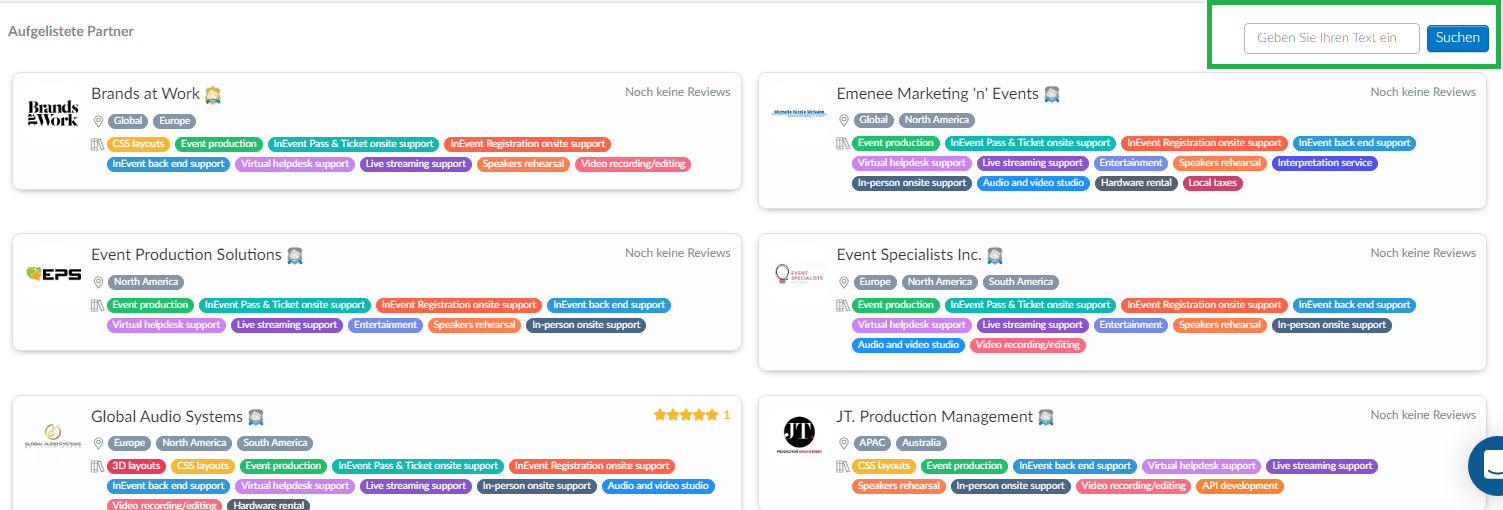Screen dimensions: 1503x510
Task: Open JT. Production Management title
Action: (x=935, y=416)
